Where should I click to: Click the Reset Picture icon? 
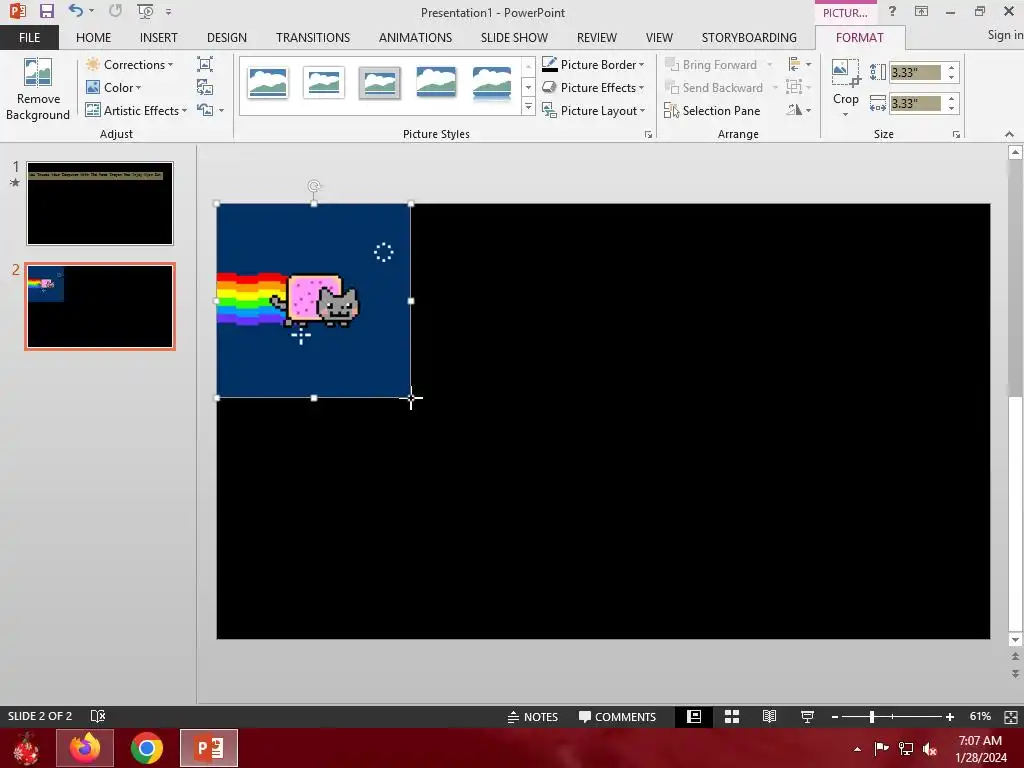point(205,110)
